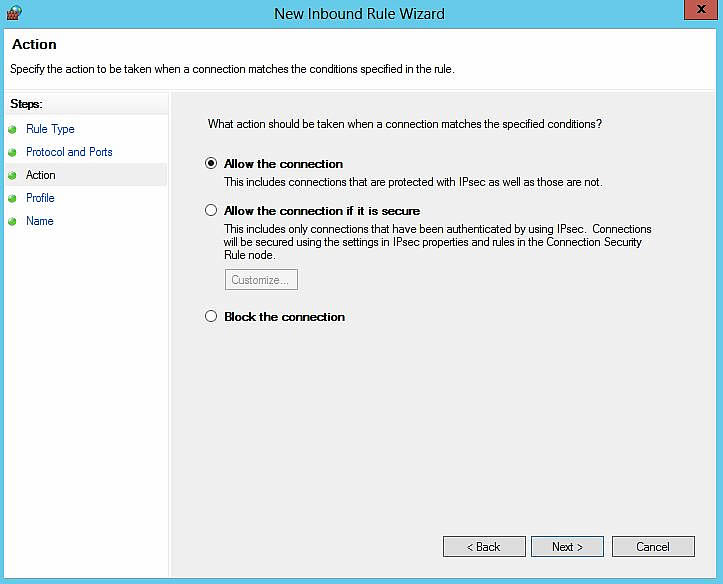
Task: Click the green bullet beside Protocol and Ports
Action: click(x=12, y=153)
